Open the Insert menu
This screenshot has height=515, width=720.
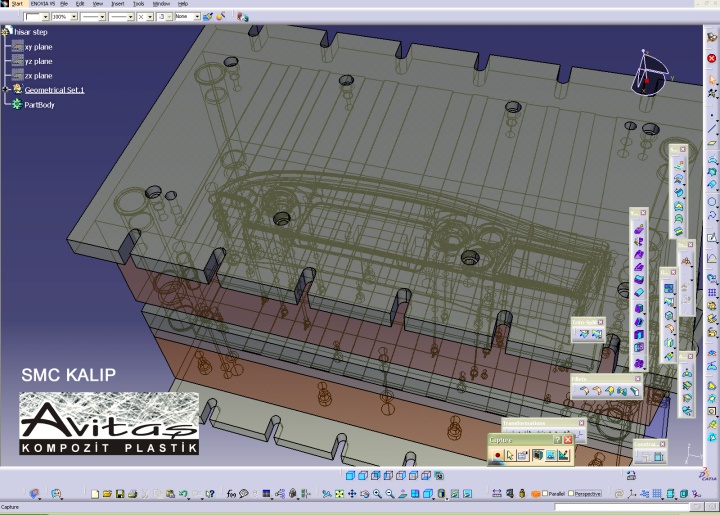coord(116,4)
